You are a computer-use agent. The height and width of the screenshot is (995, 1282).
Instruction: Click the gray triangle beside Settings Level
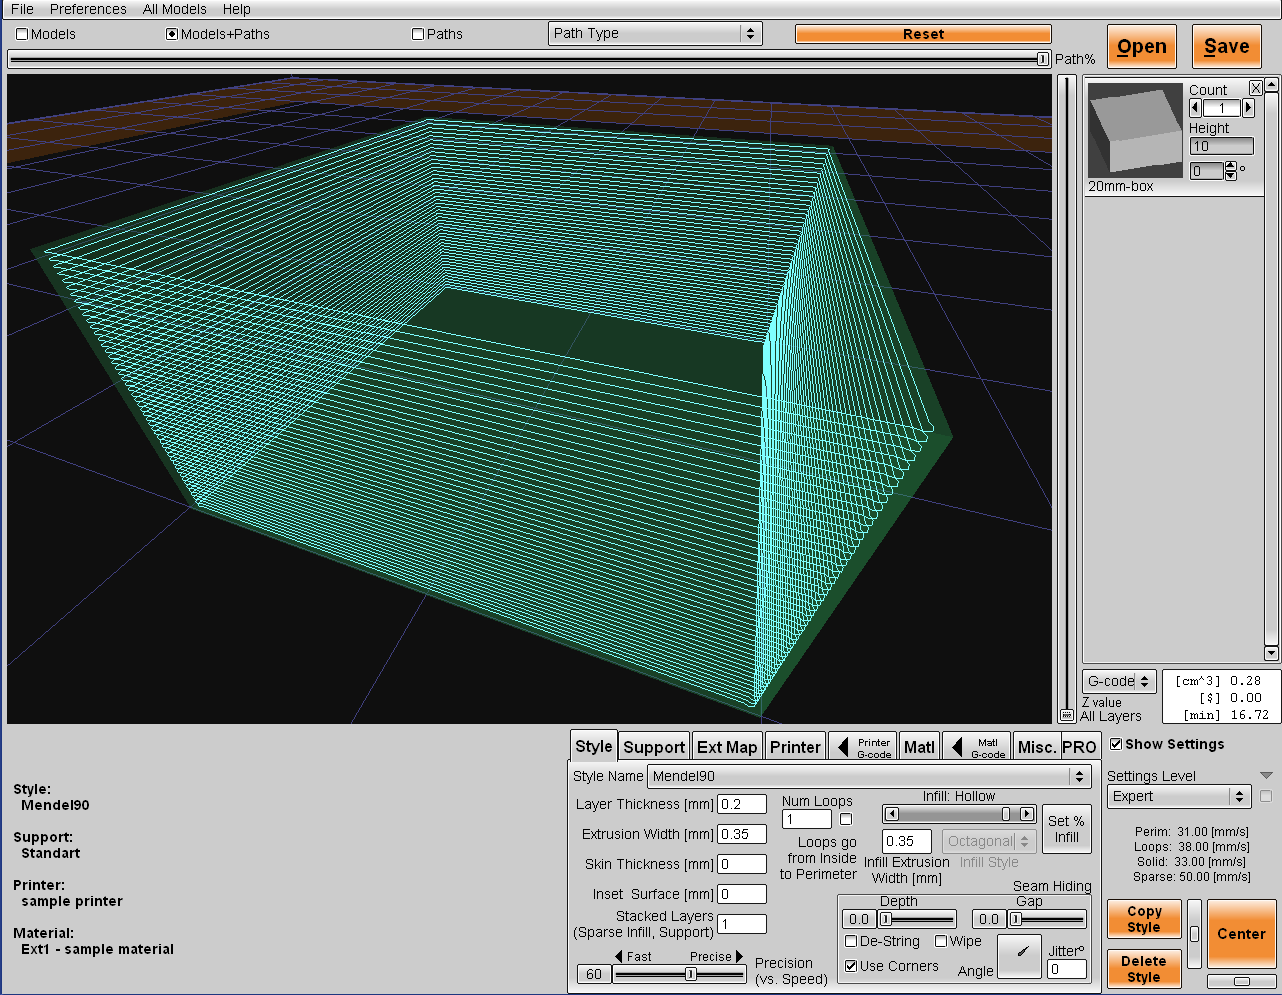click(1266, 776)
